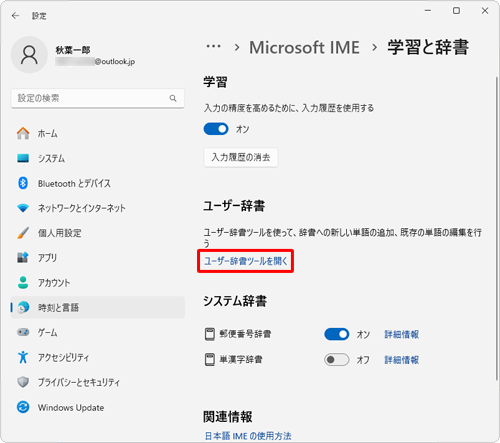Turn off the 郵便番号辞書 switch
The height and width of the screenshot is (443, 500).
pos(337,334)
